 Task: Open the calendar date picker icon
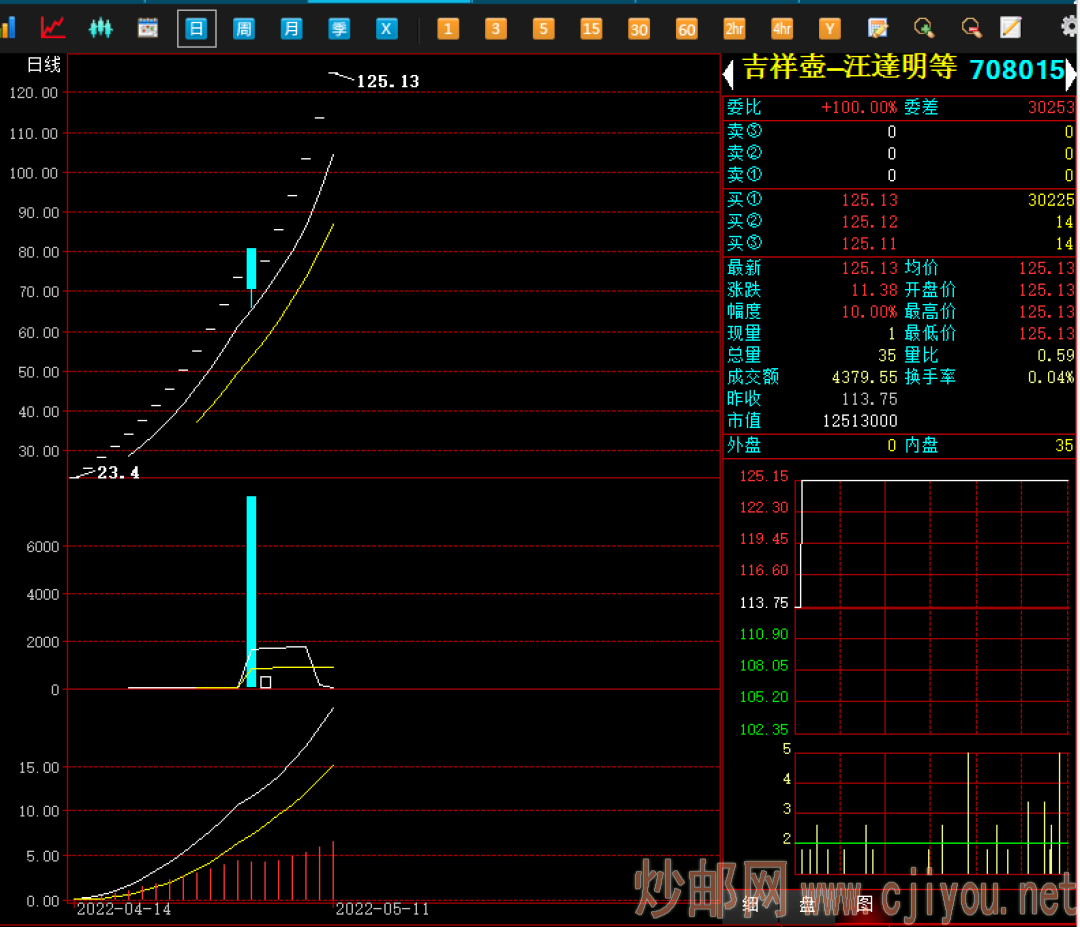coord(148,28)
